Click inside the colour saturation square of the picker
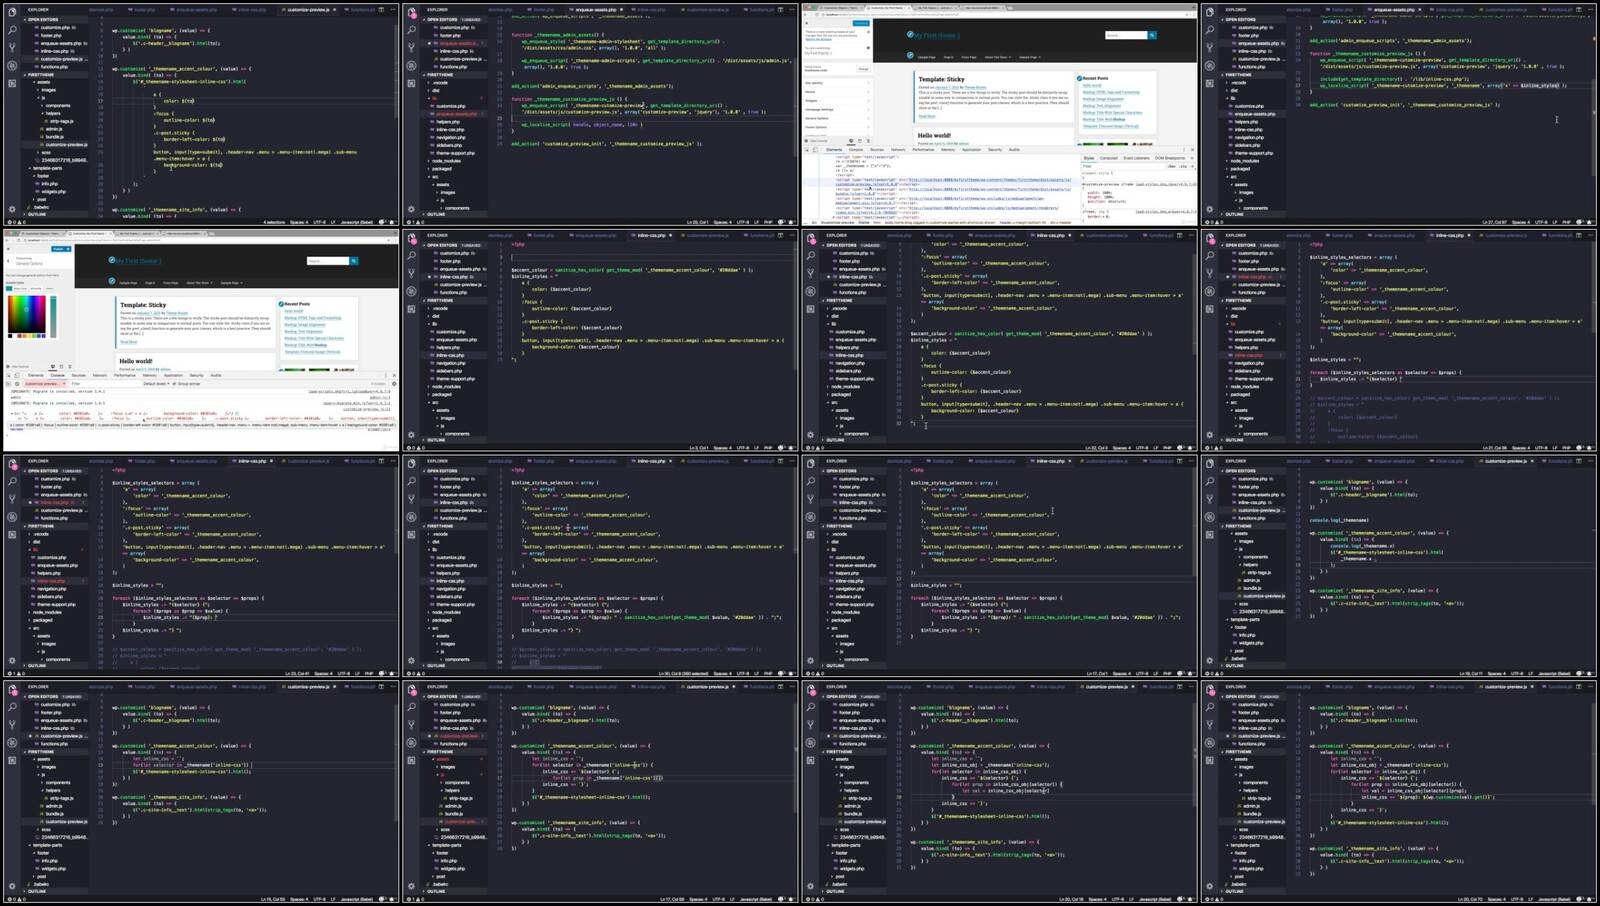 coord(26,315)
